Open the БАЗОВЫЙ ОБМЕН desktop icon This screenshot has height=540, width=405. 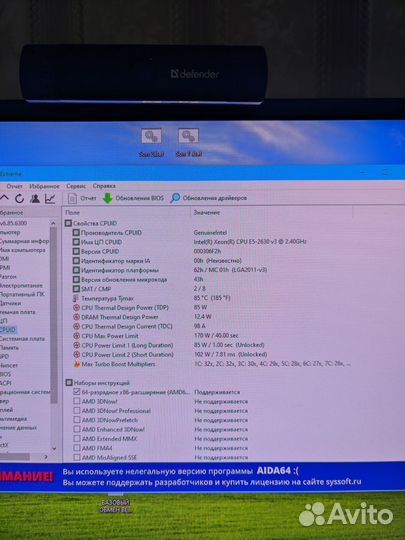point(115,503)
